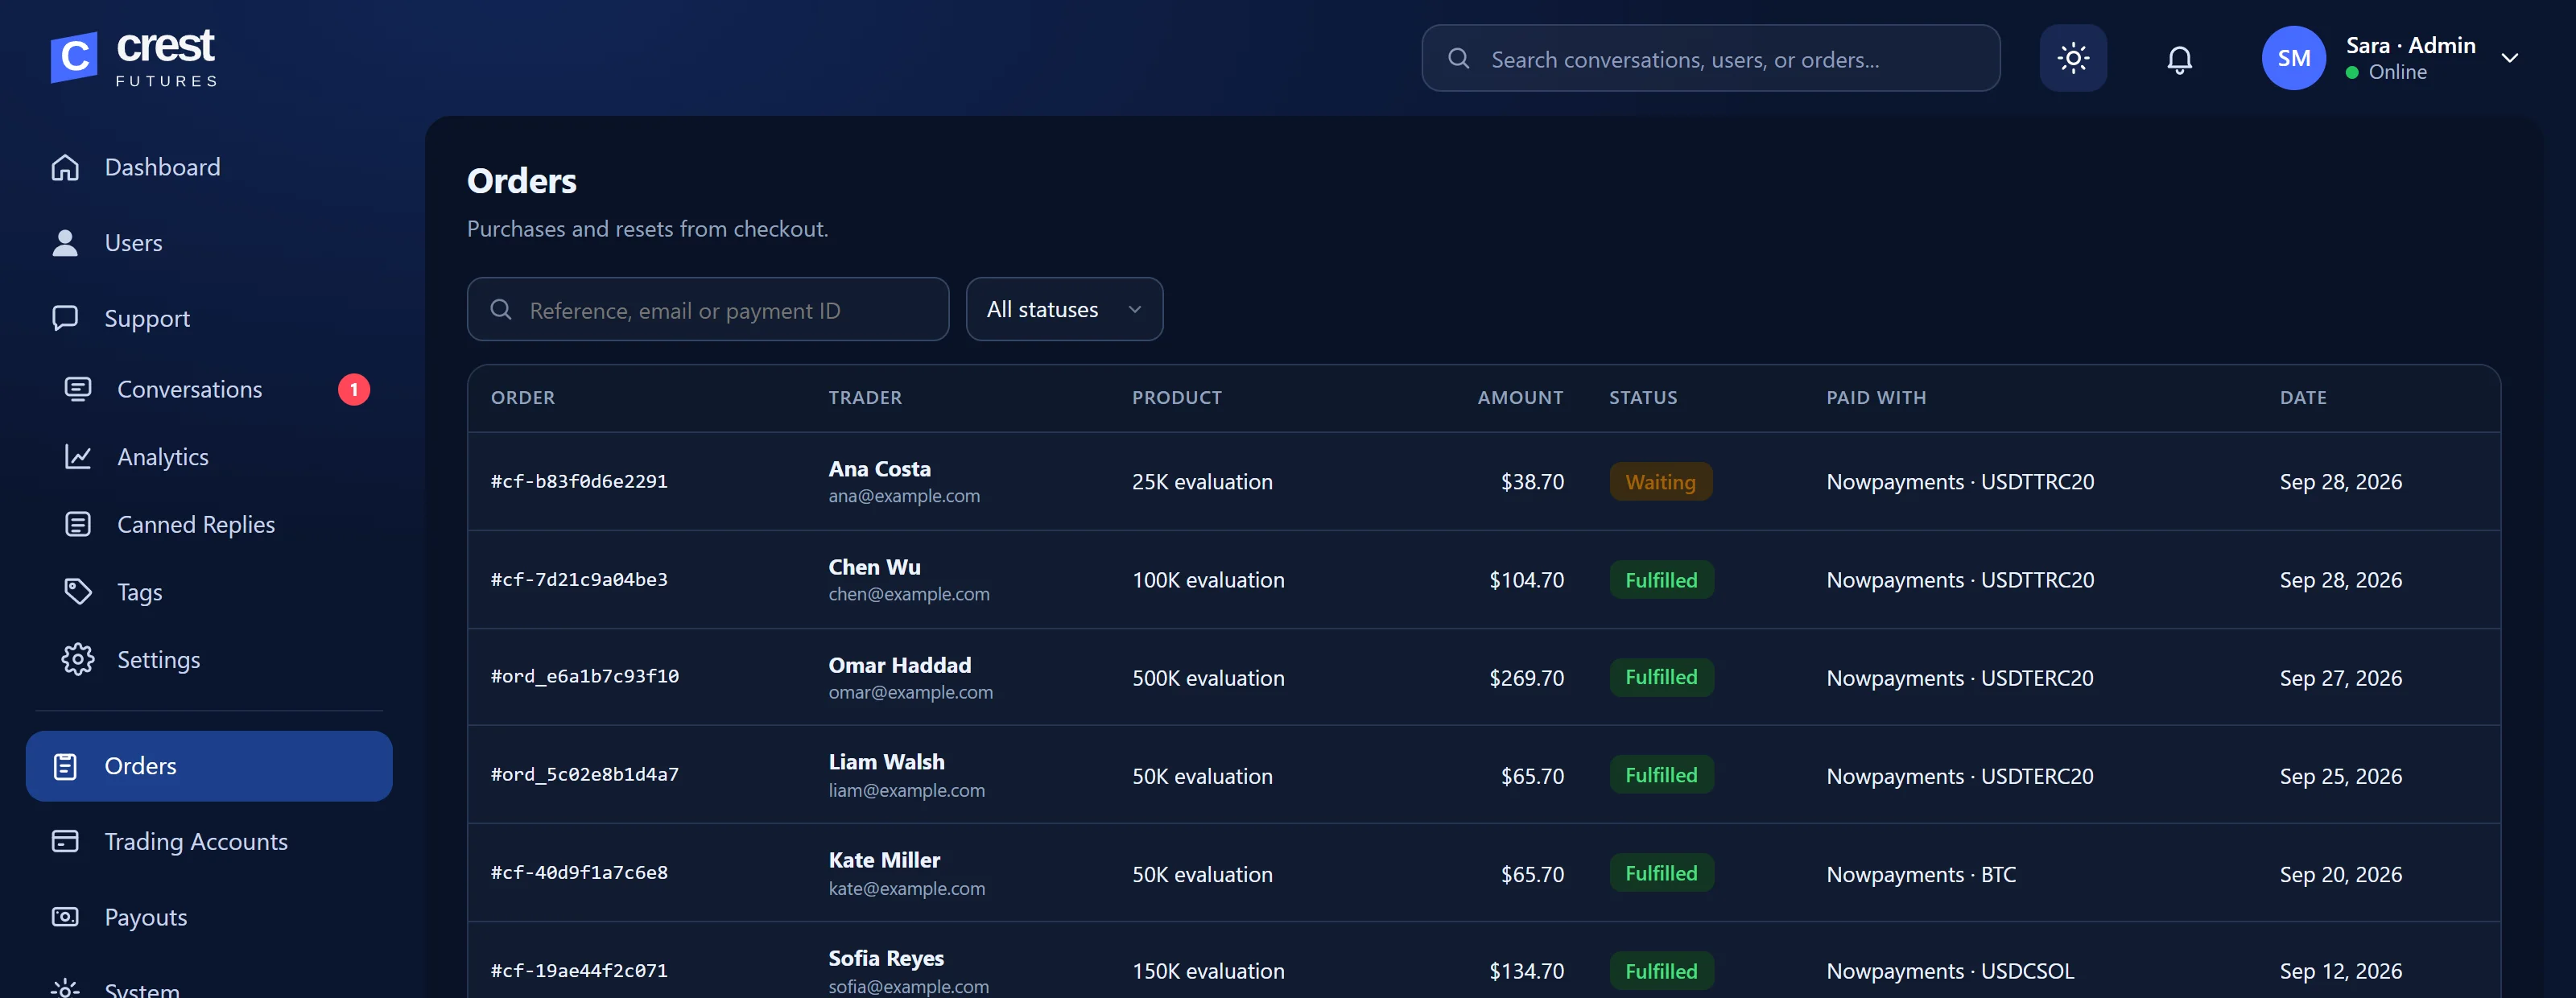The height and width of the screenshot is (998, 2576).
Task: Click Fulfilled badge in Liam Walsh row
Action: point(1661,775)
